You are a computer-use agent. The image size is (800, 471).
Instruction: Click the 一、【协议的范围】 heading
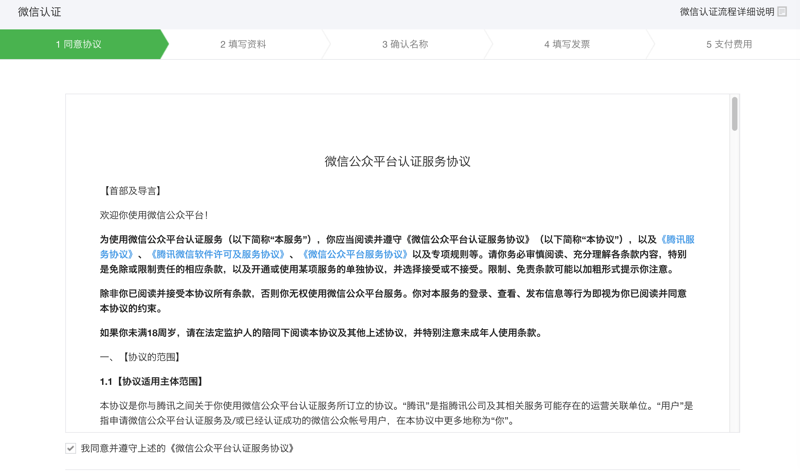click(x=141, y=357)
